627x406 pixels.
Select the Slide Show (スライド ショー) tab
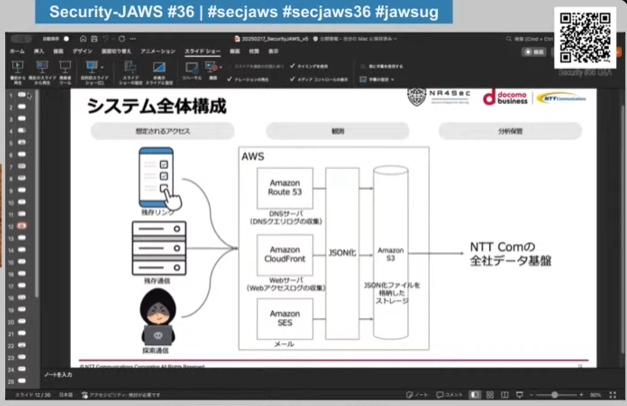[x=202, y=51]
